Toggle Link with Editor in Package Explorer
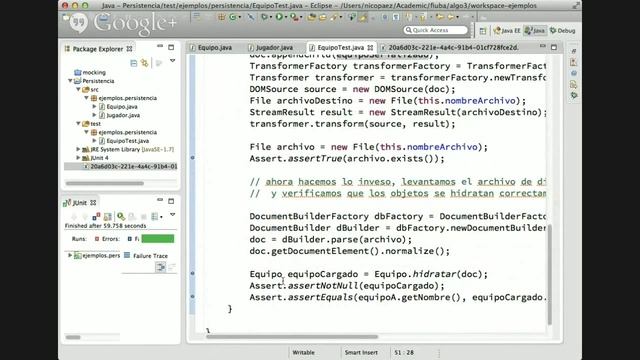The height and width of the screenshot is (360, 640). pos(144,63)
